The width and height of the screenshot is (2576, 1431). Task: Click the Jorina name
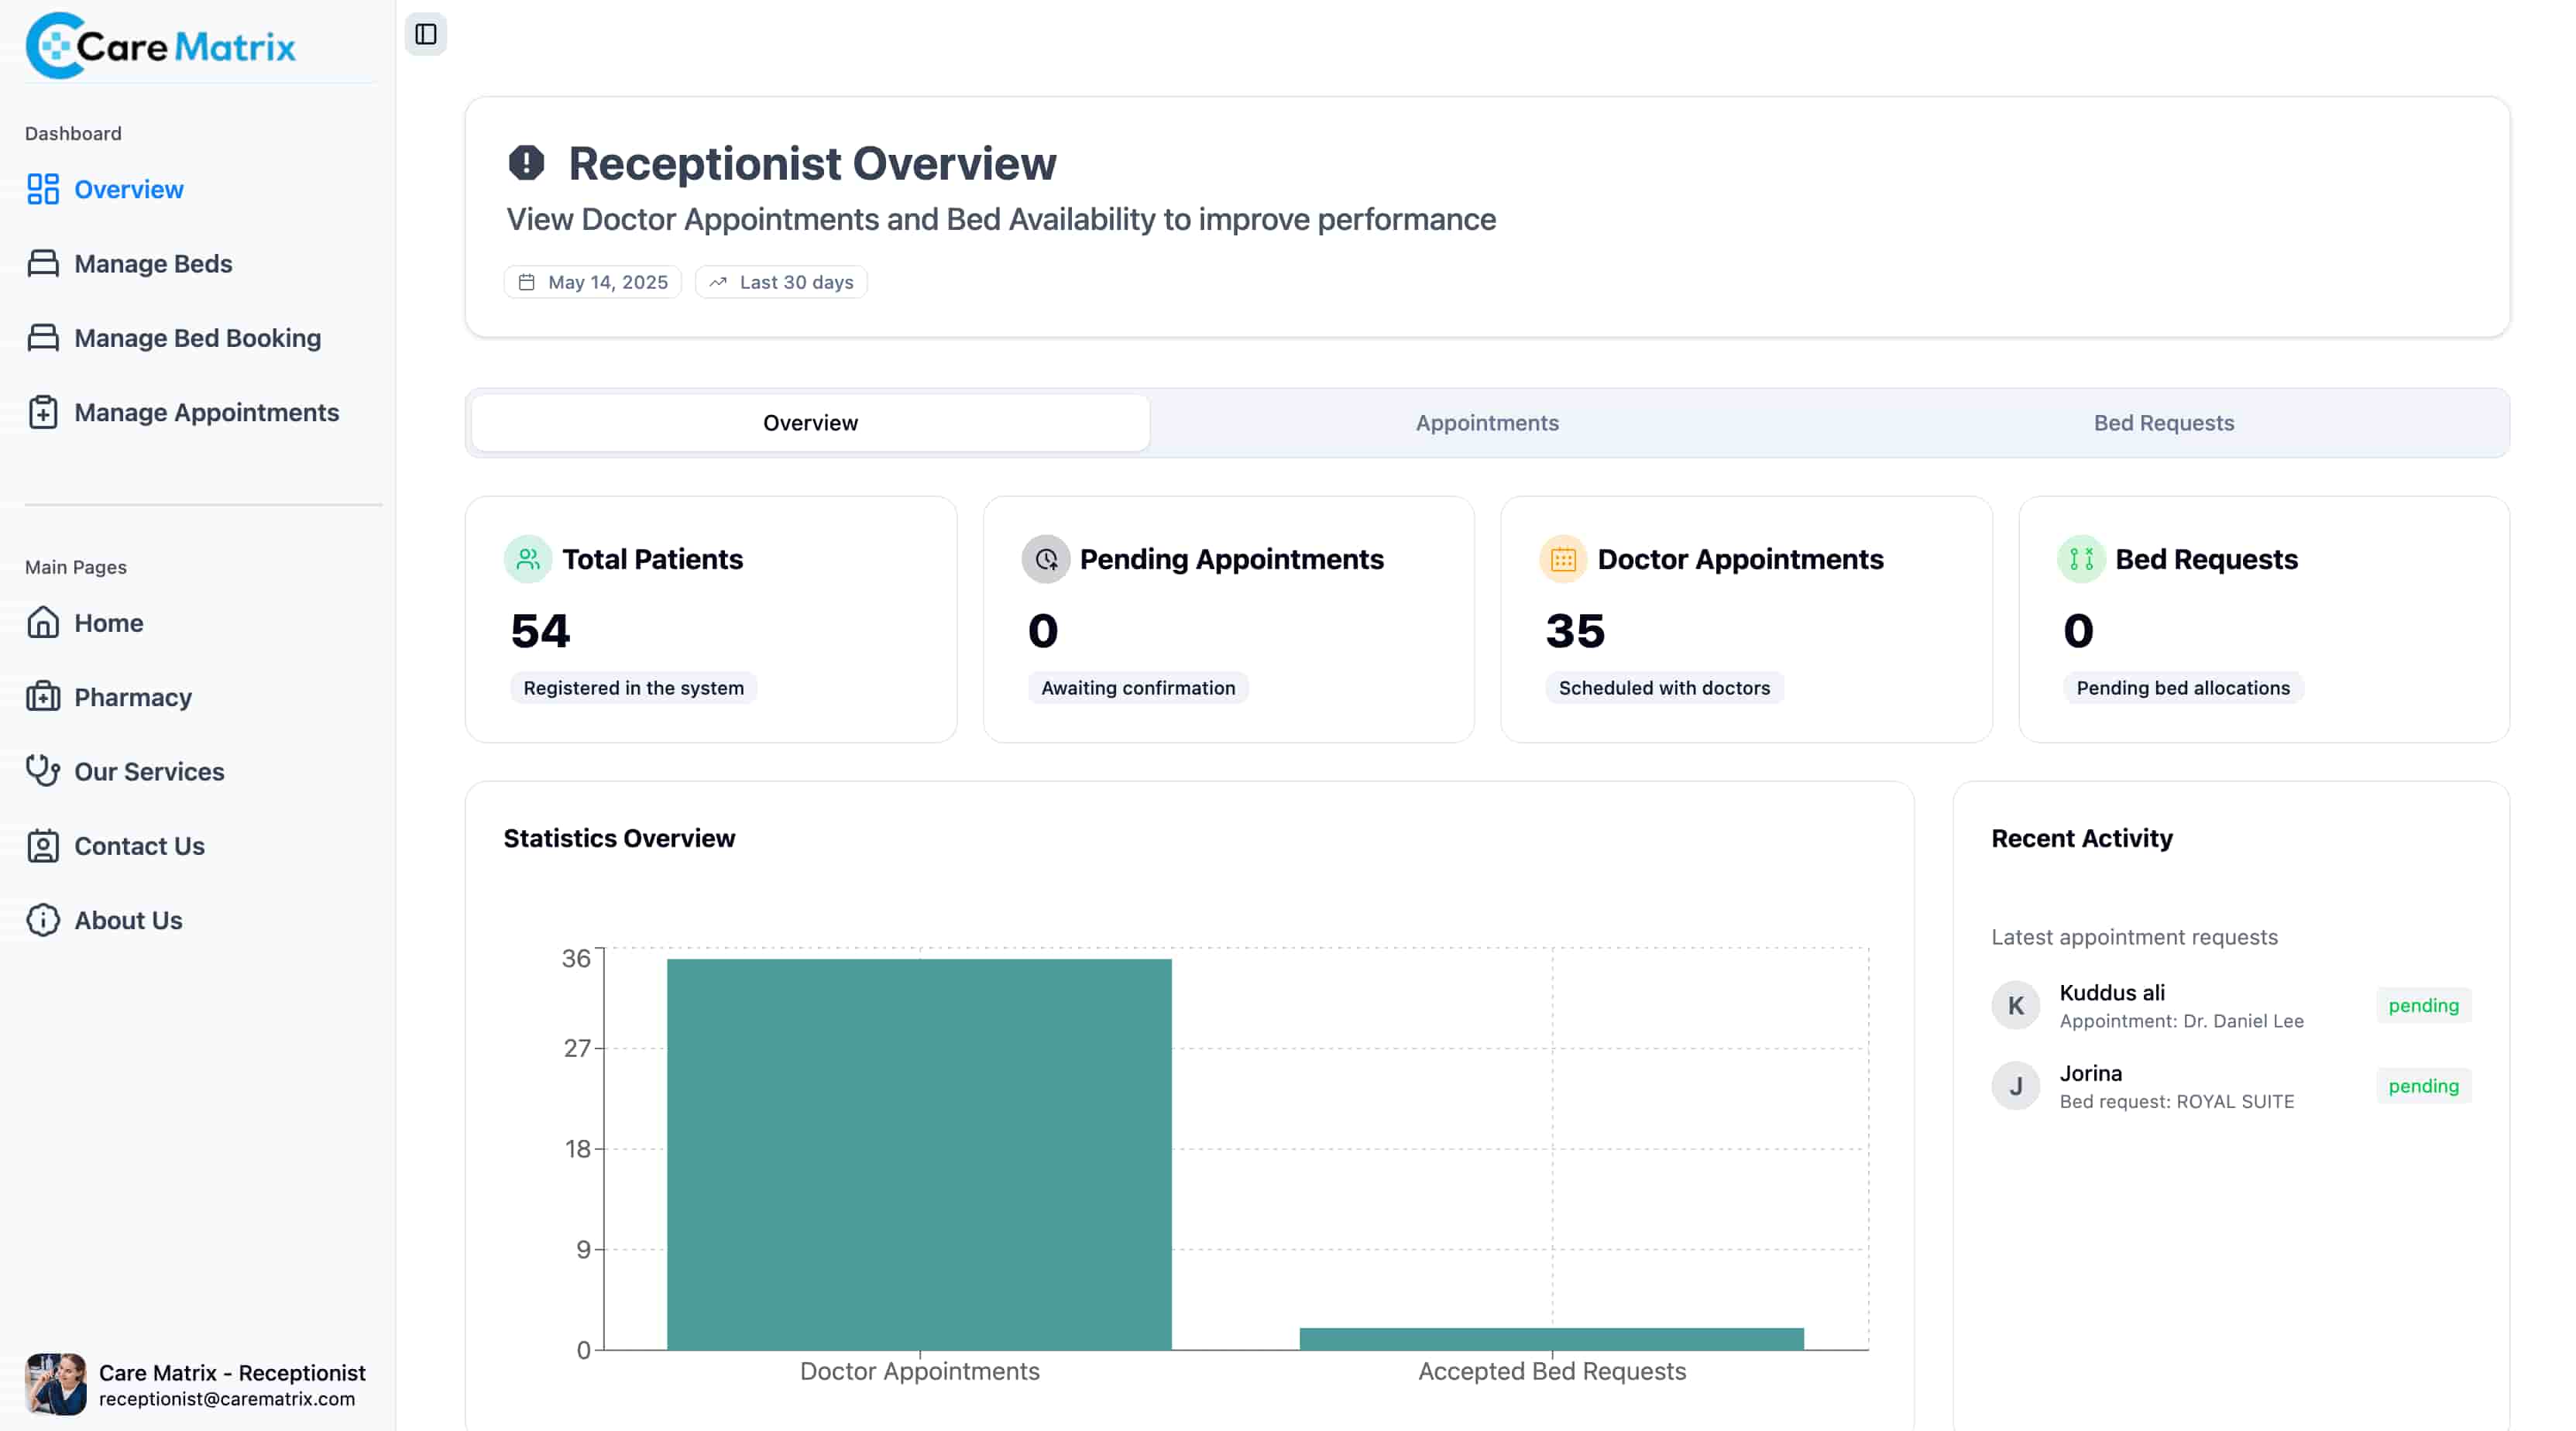point(2091,1073)
